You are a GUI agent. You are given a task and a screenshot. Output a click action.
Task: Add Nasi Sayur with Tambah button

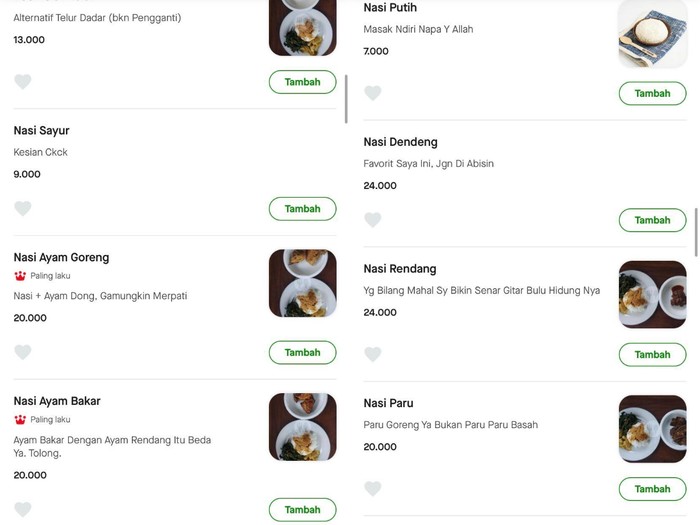[302, 209]
